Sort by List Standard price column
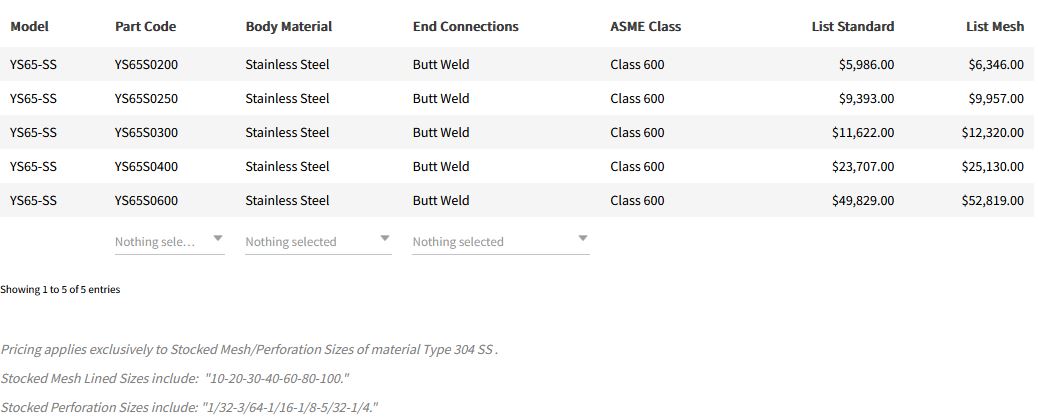Viewport: 1038px width, 419px height. (x=852, y=27)
